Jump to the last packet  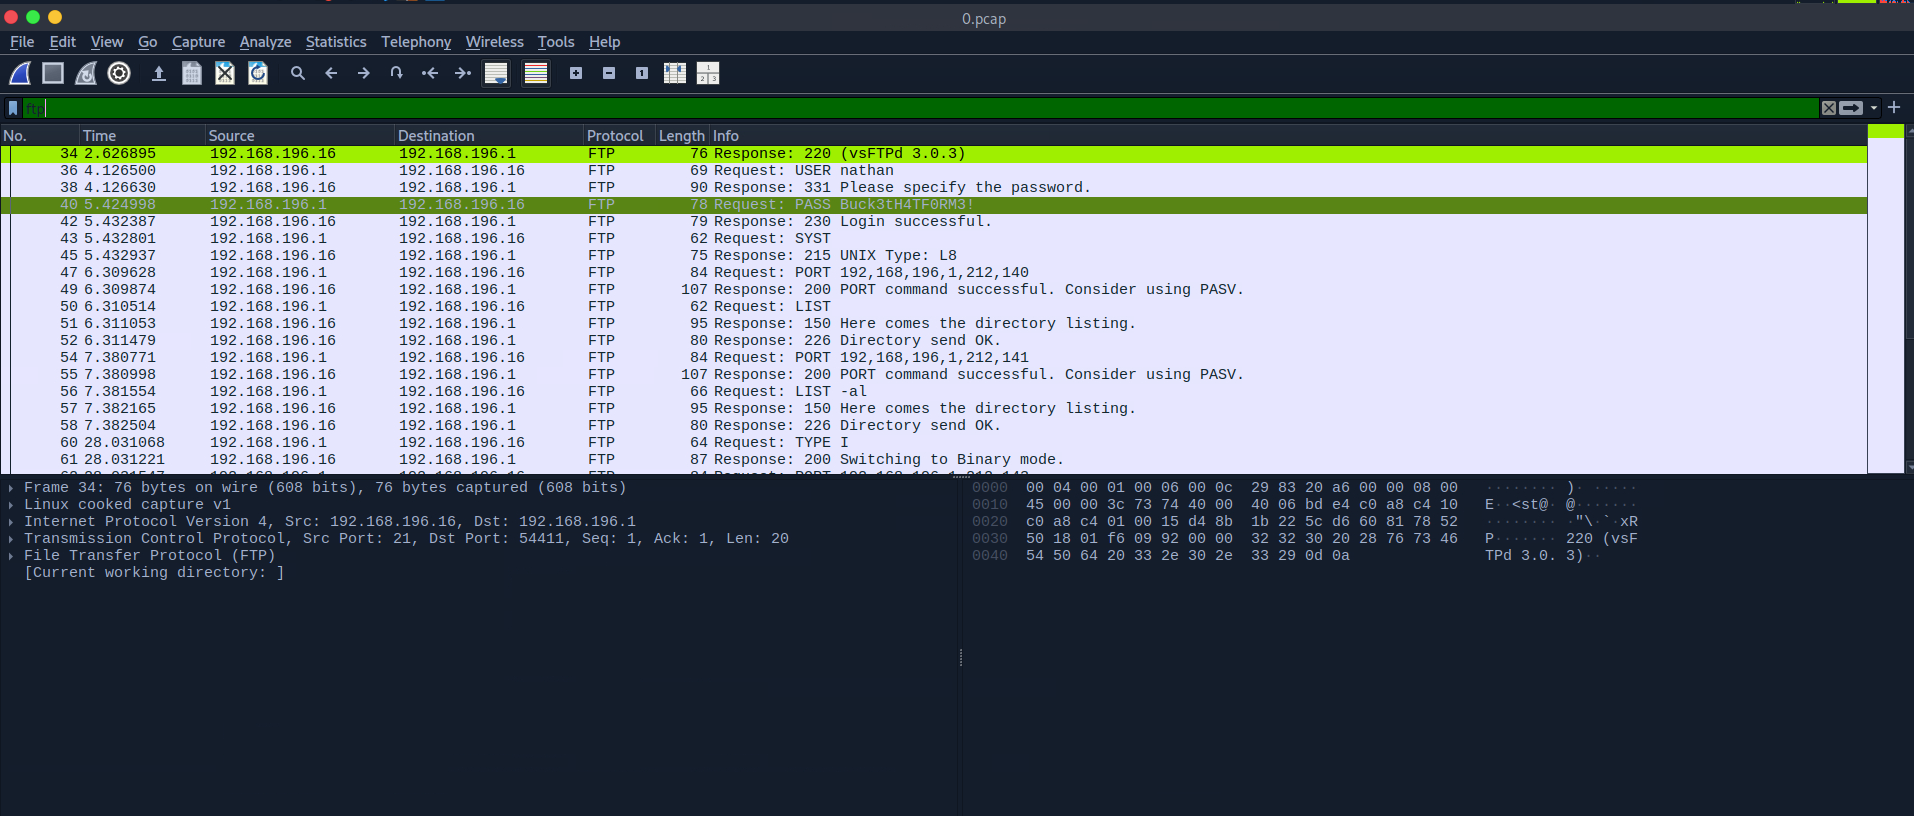pyautogui.click(x=463, y=73)
